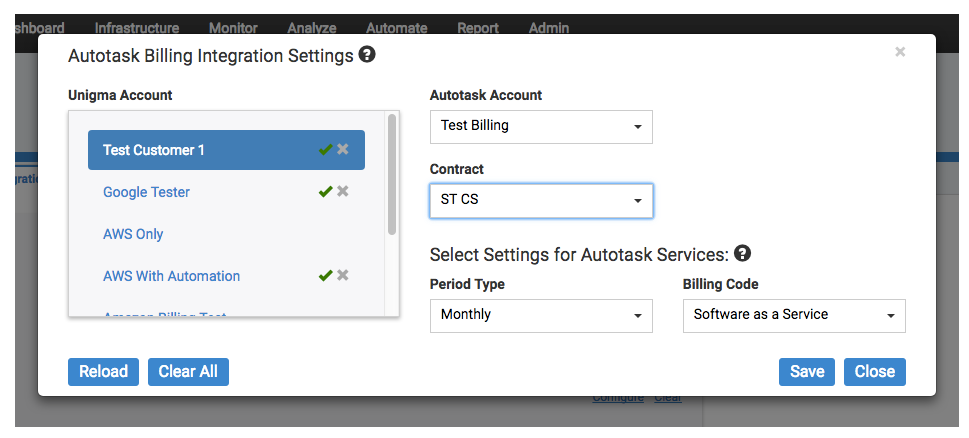
Task: Click green checkmark on AWS With Automation
Action: pos(326,276)
